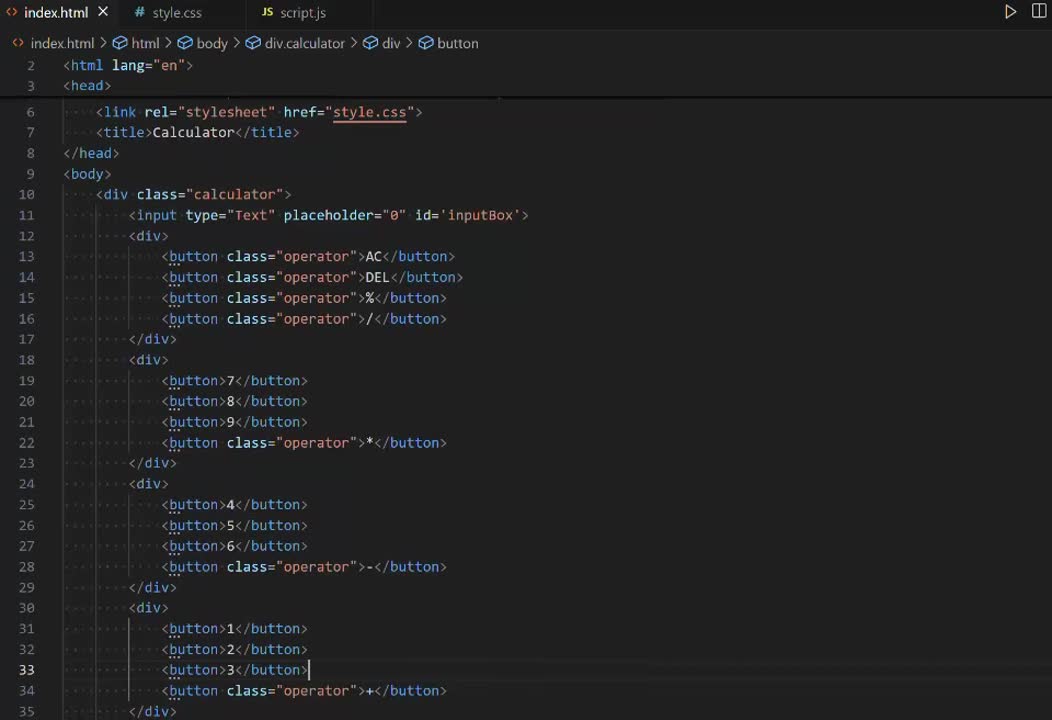Follow the style.css link in href
Viewport: 1052px width, 720px height.
(x=370, y=112)
